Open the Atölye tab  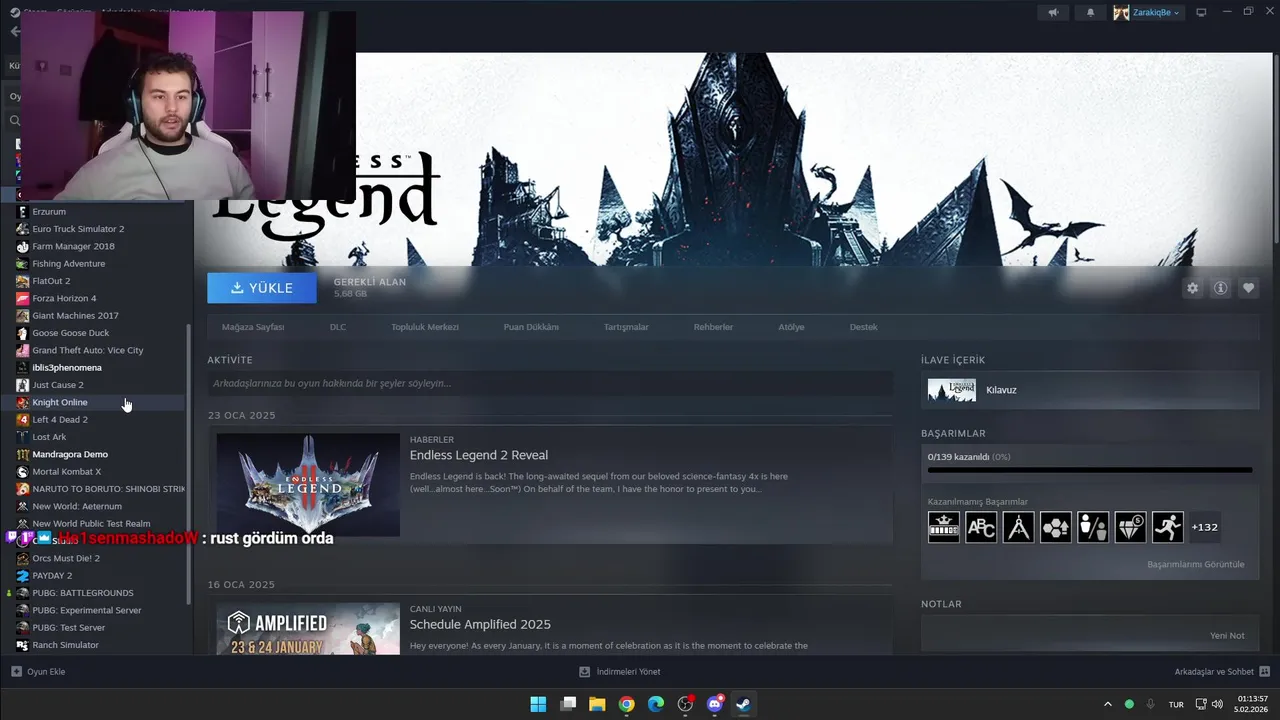pyautogui.click(x=791, y=327)
